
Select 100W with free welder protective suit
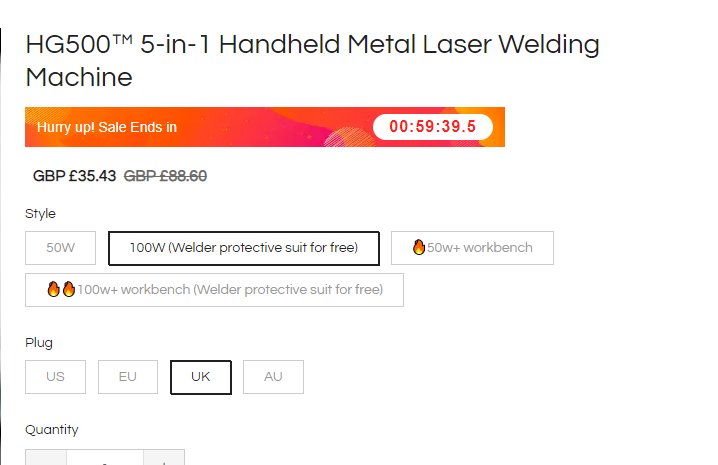point(244,248)
